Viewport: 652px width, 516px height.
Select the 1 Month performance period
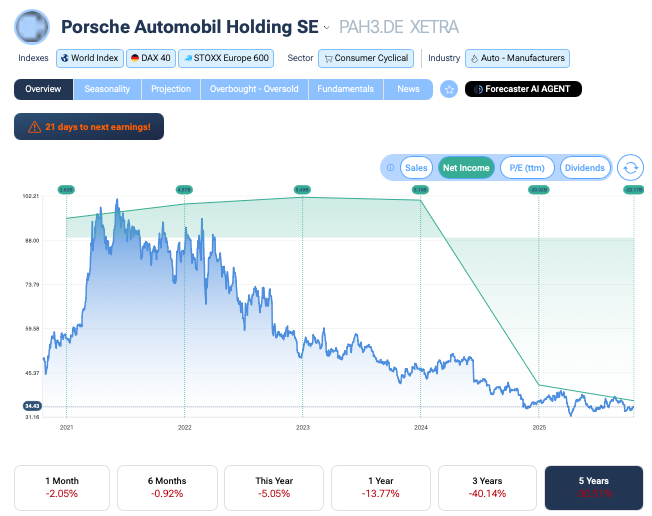click(x=60, y=487)
